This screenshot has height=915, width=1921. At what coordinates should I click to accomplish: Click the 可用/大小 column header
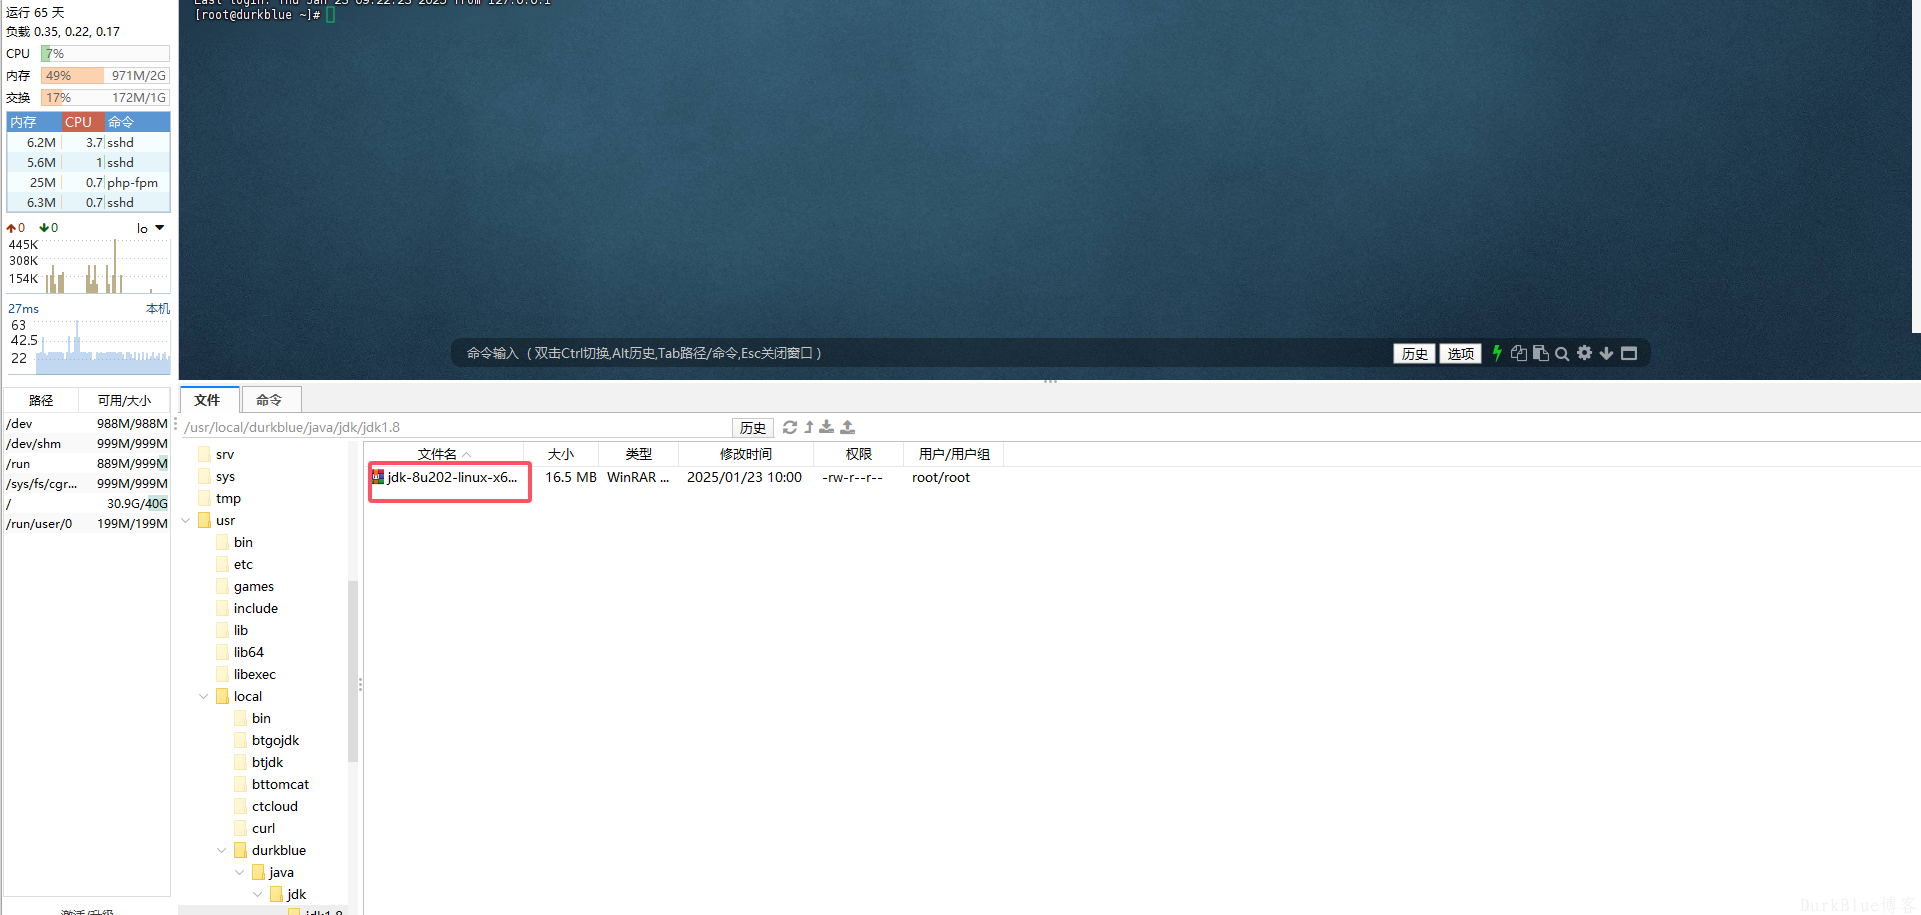[124, 400]
